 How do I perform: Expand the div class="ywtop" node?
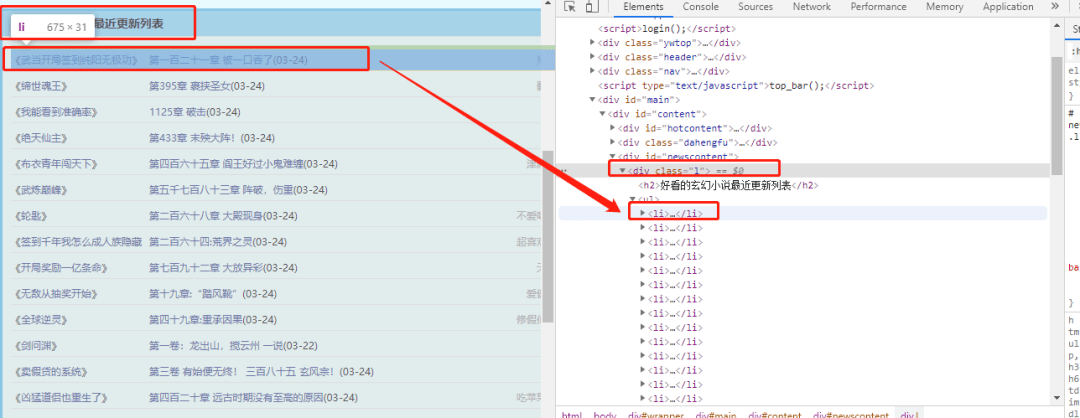click(x=593, y=43)
